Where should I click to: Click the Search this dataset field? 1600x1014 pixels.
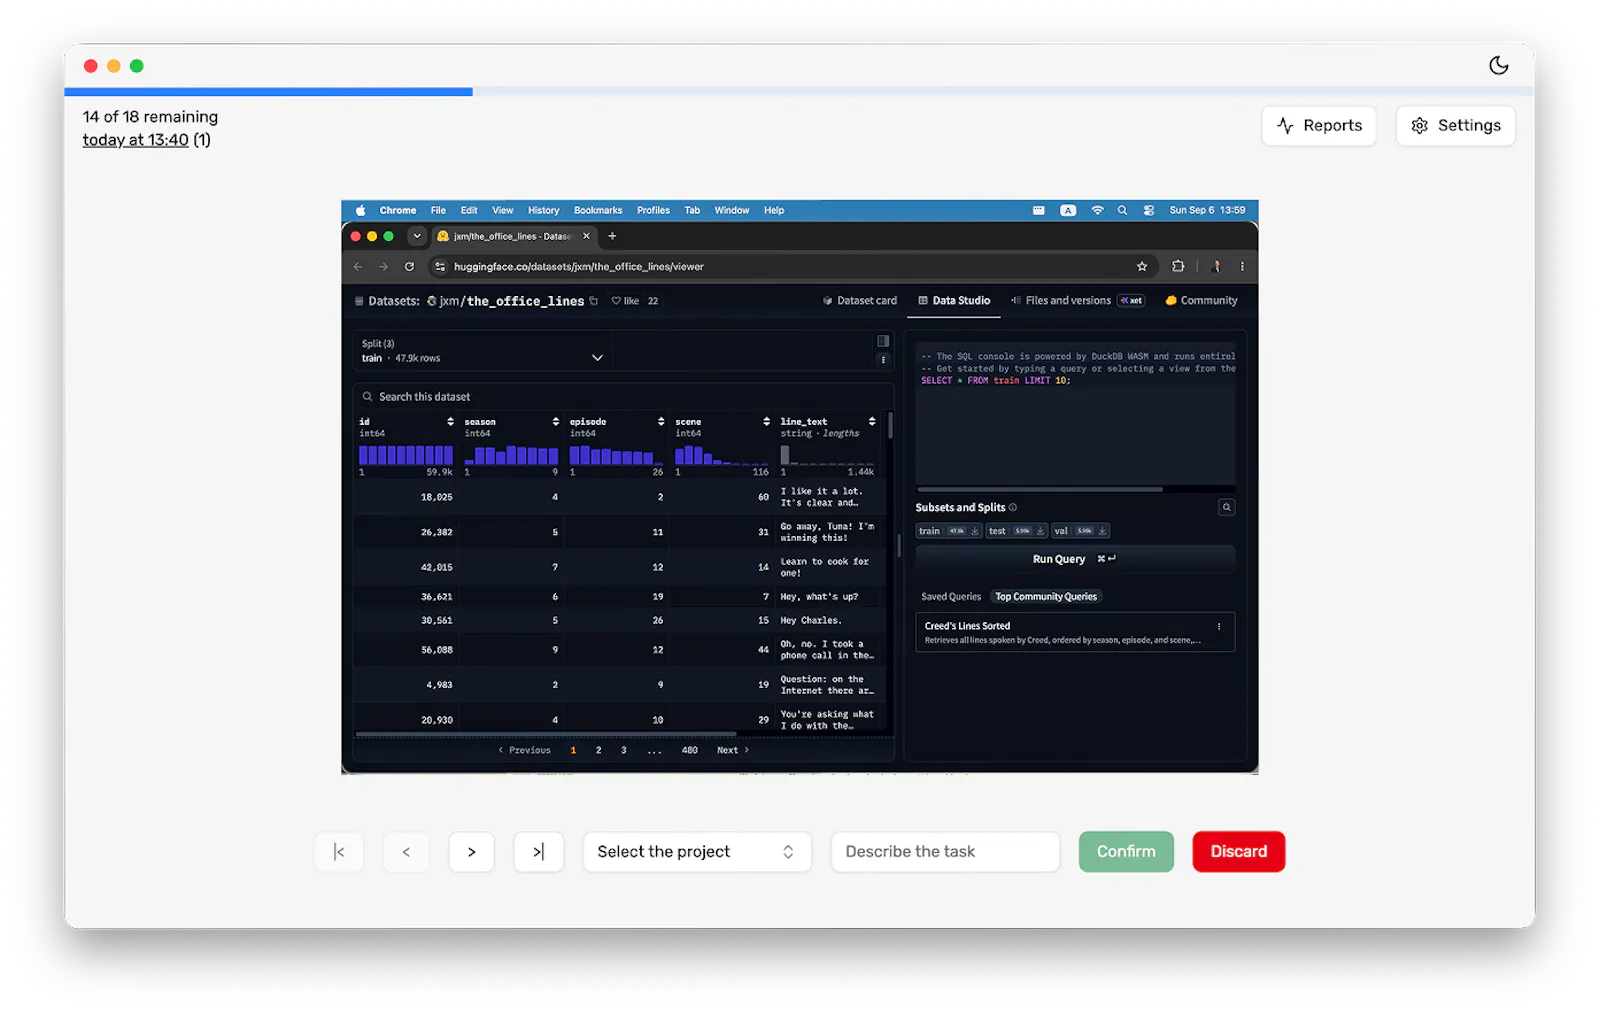coord(623,397)
